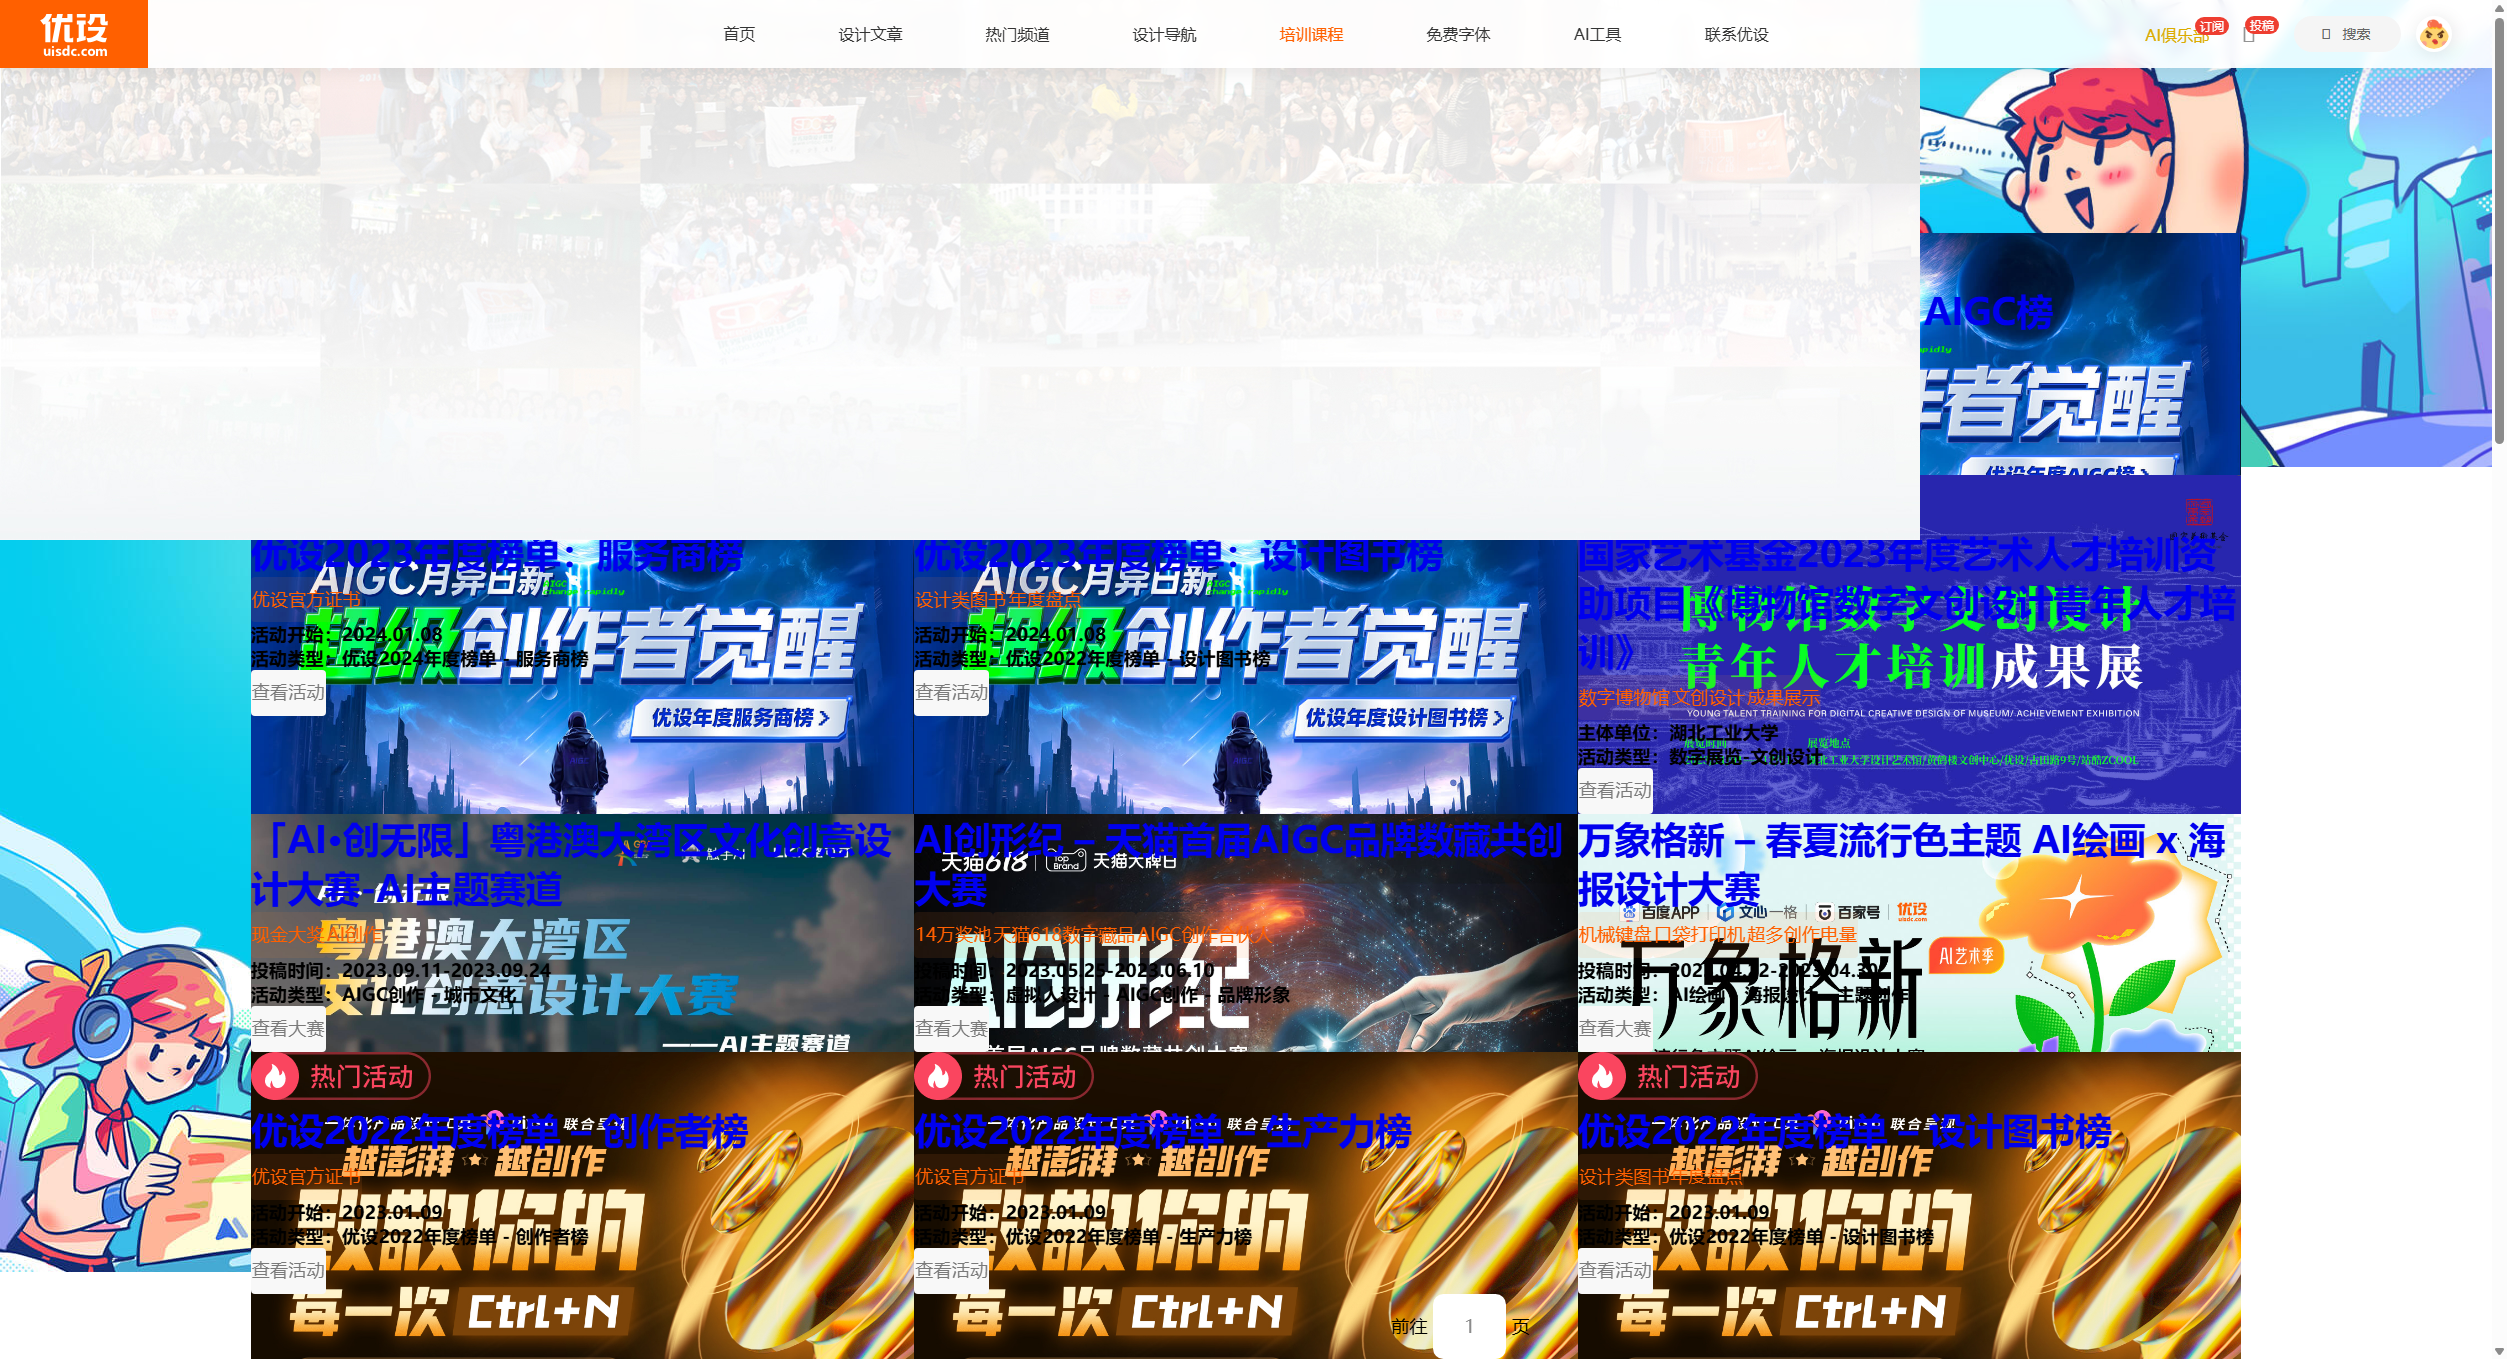This screenshot has height=1359, width=2507.
Task: Open the 首页 nav item
Action: click(x=739, y=34)
